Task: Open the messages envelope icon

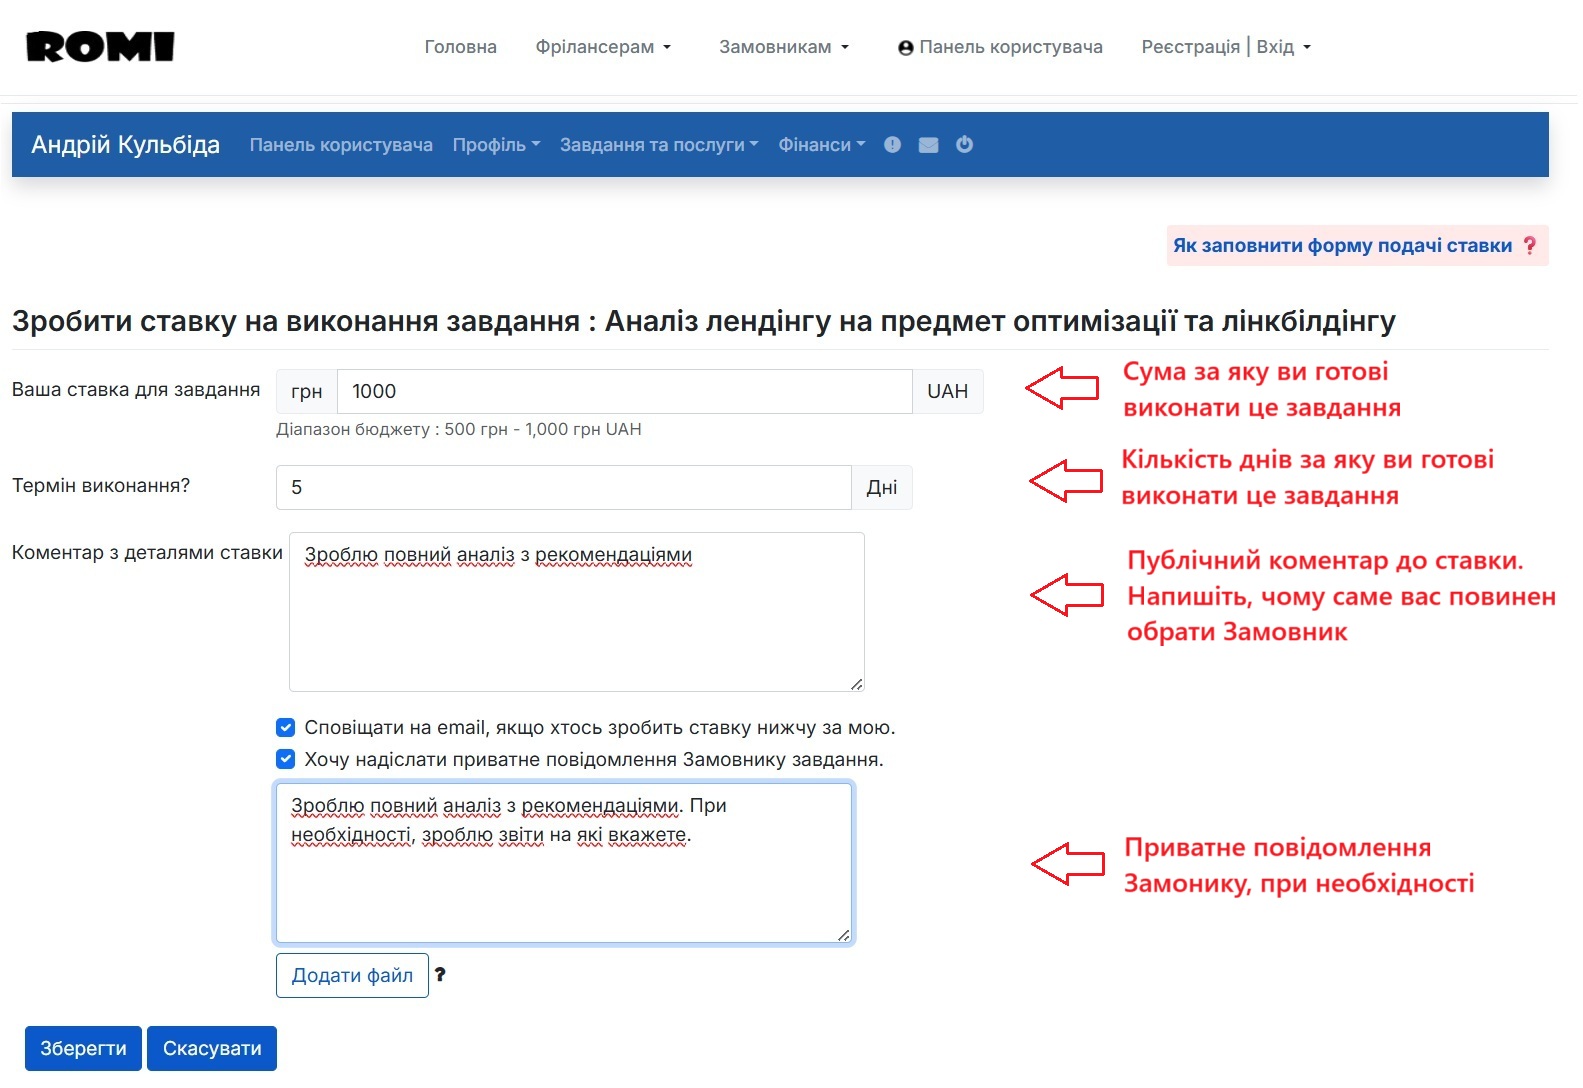Action: pos(928,145)
